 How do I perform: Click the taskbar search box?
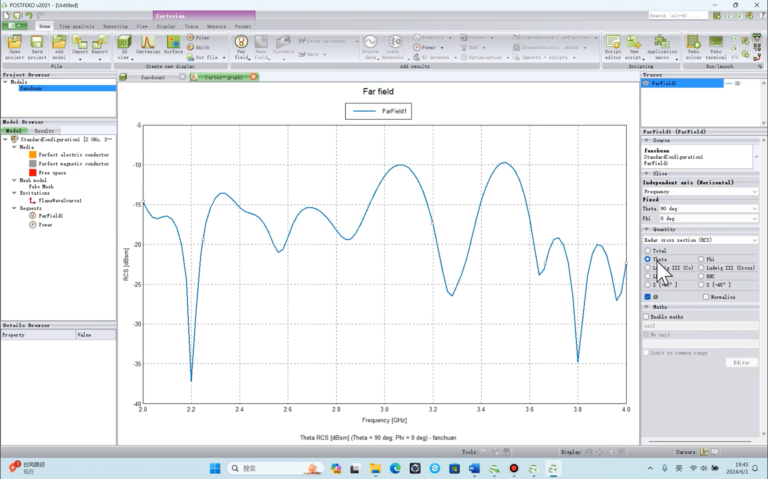tap(275, 469)
